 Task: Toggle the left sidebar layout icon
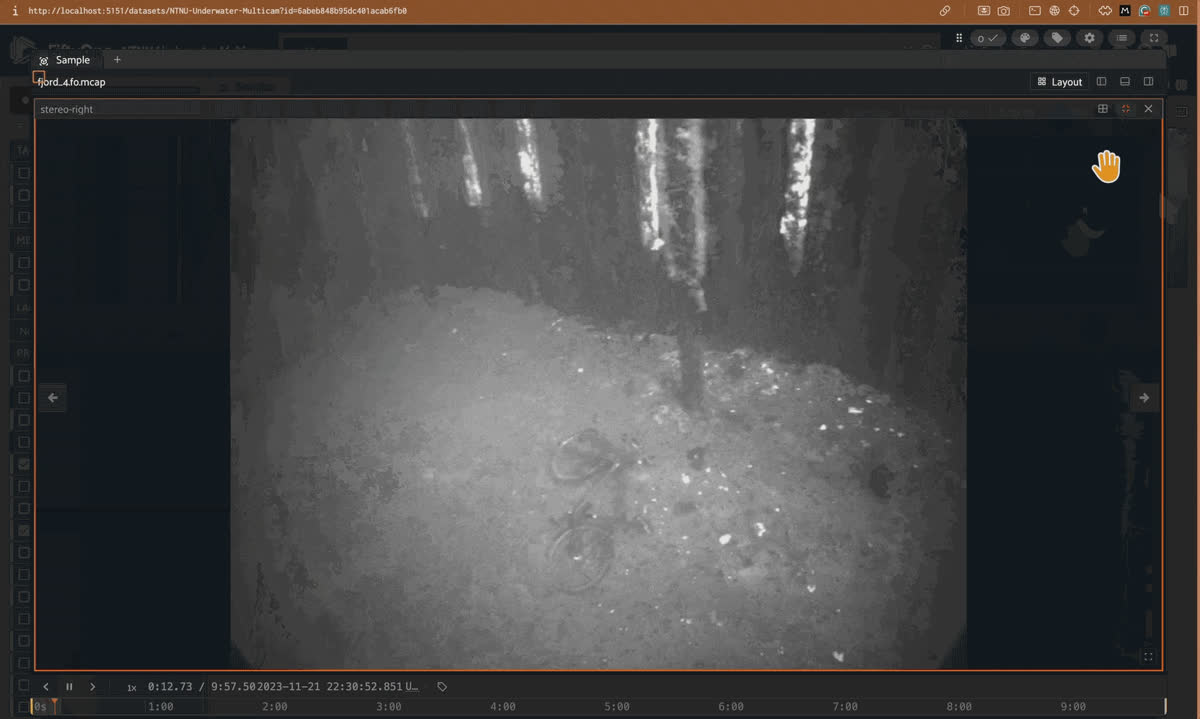1102,82
